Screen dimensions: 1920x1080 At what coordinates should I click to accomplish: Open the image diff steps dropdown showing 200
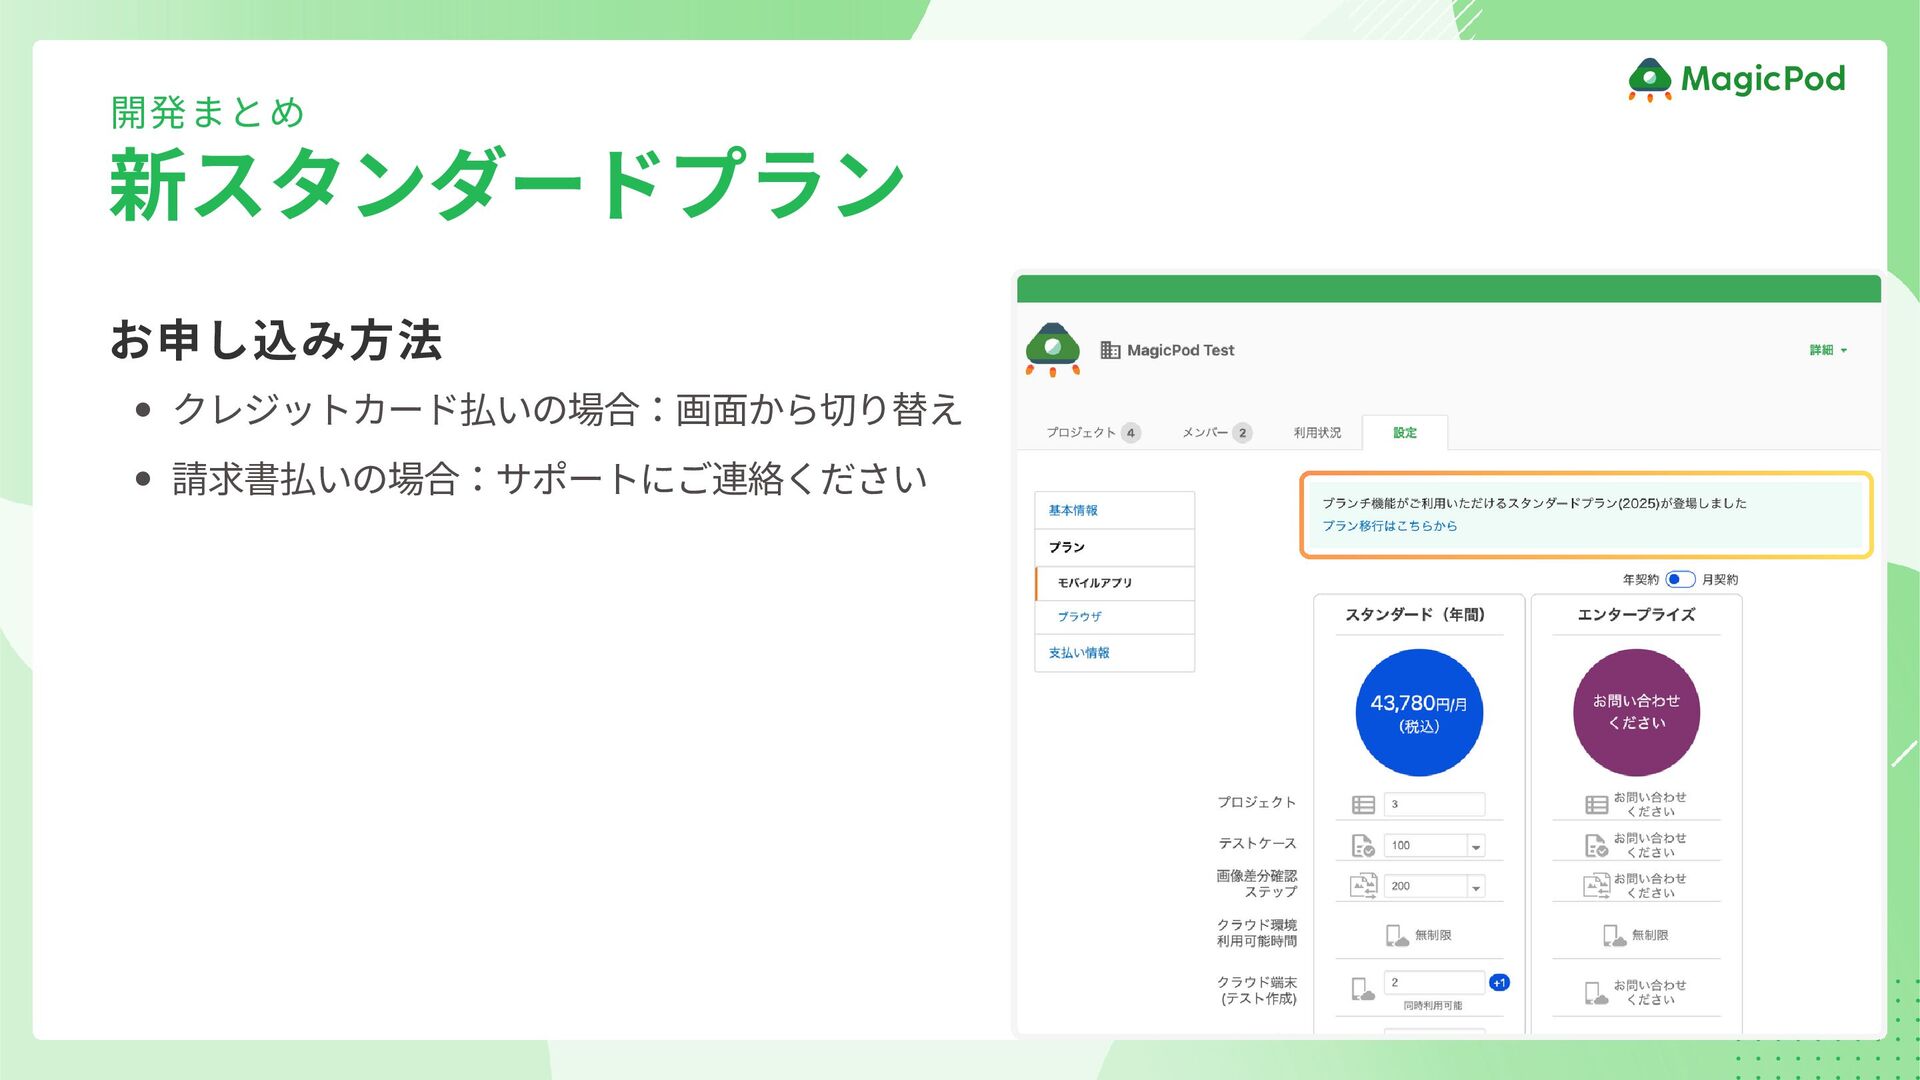click(x=1475, y=887)
